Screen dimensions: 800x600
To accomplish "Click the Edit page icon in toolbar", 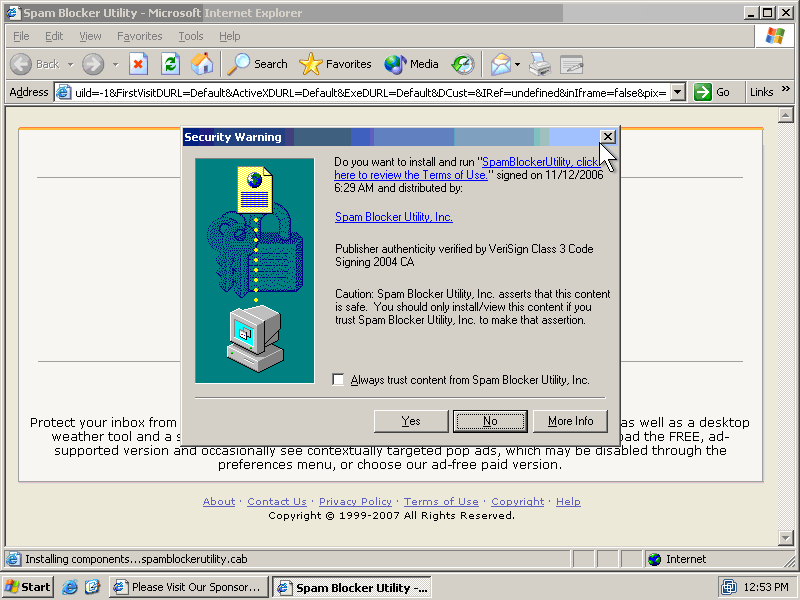I will coord(571,64).
